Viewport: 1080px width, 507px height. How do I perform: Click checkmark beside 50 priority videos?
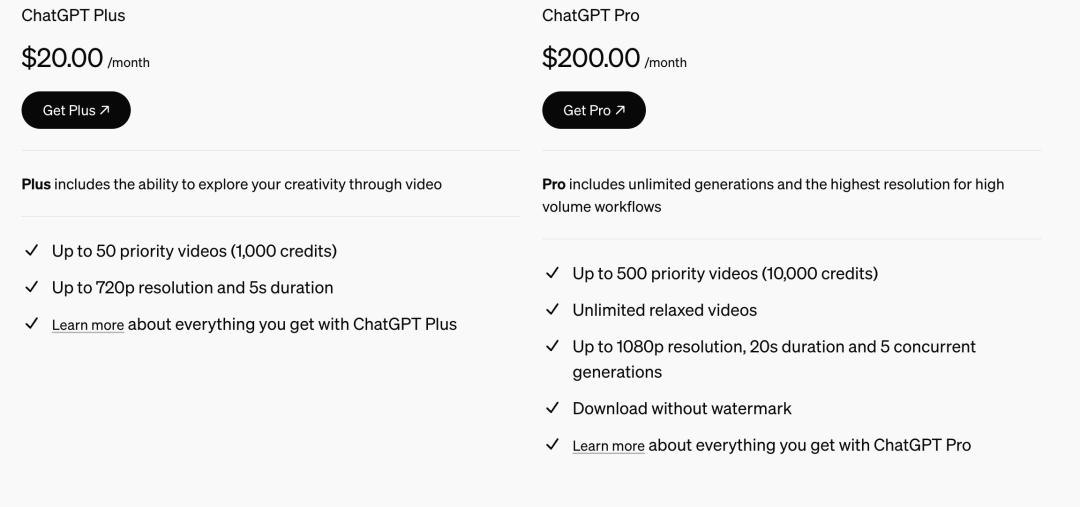click(31, 251)
